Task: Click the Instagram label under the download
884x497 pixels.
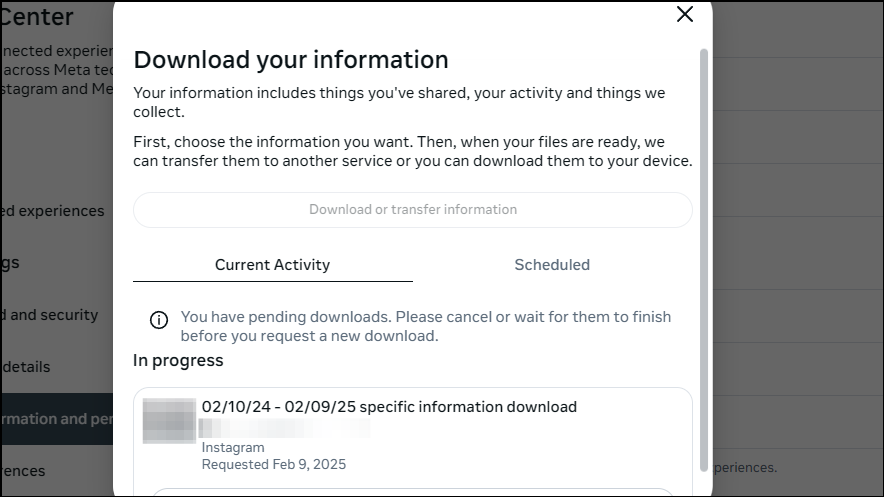Action: click(233, 447)
